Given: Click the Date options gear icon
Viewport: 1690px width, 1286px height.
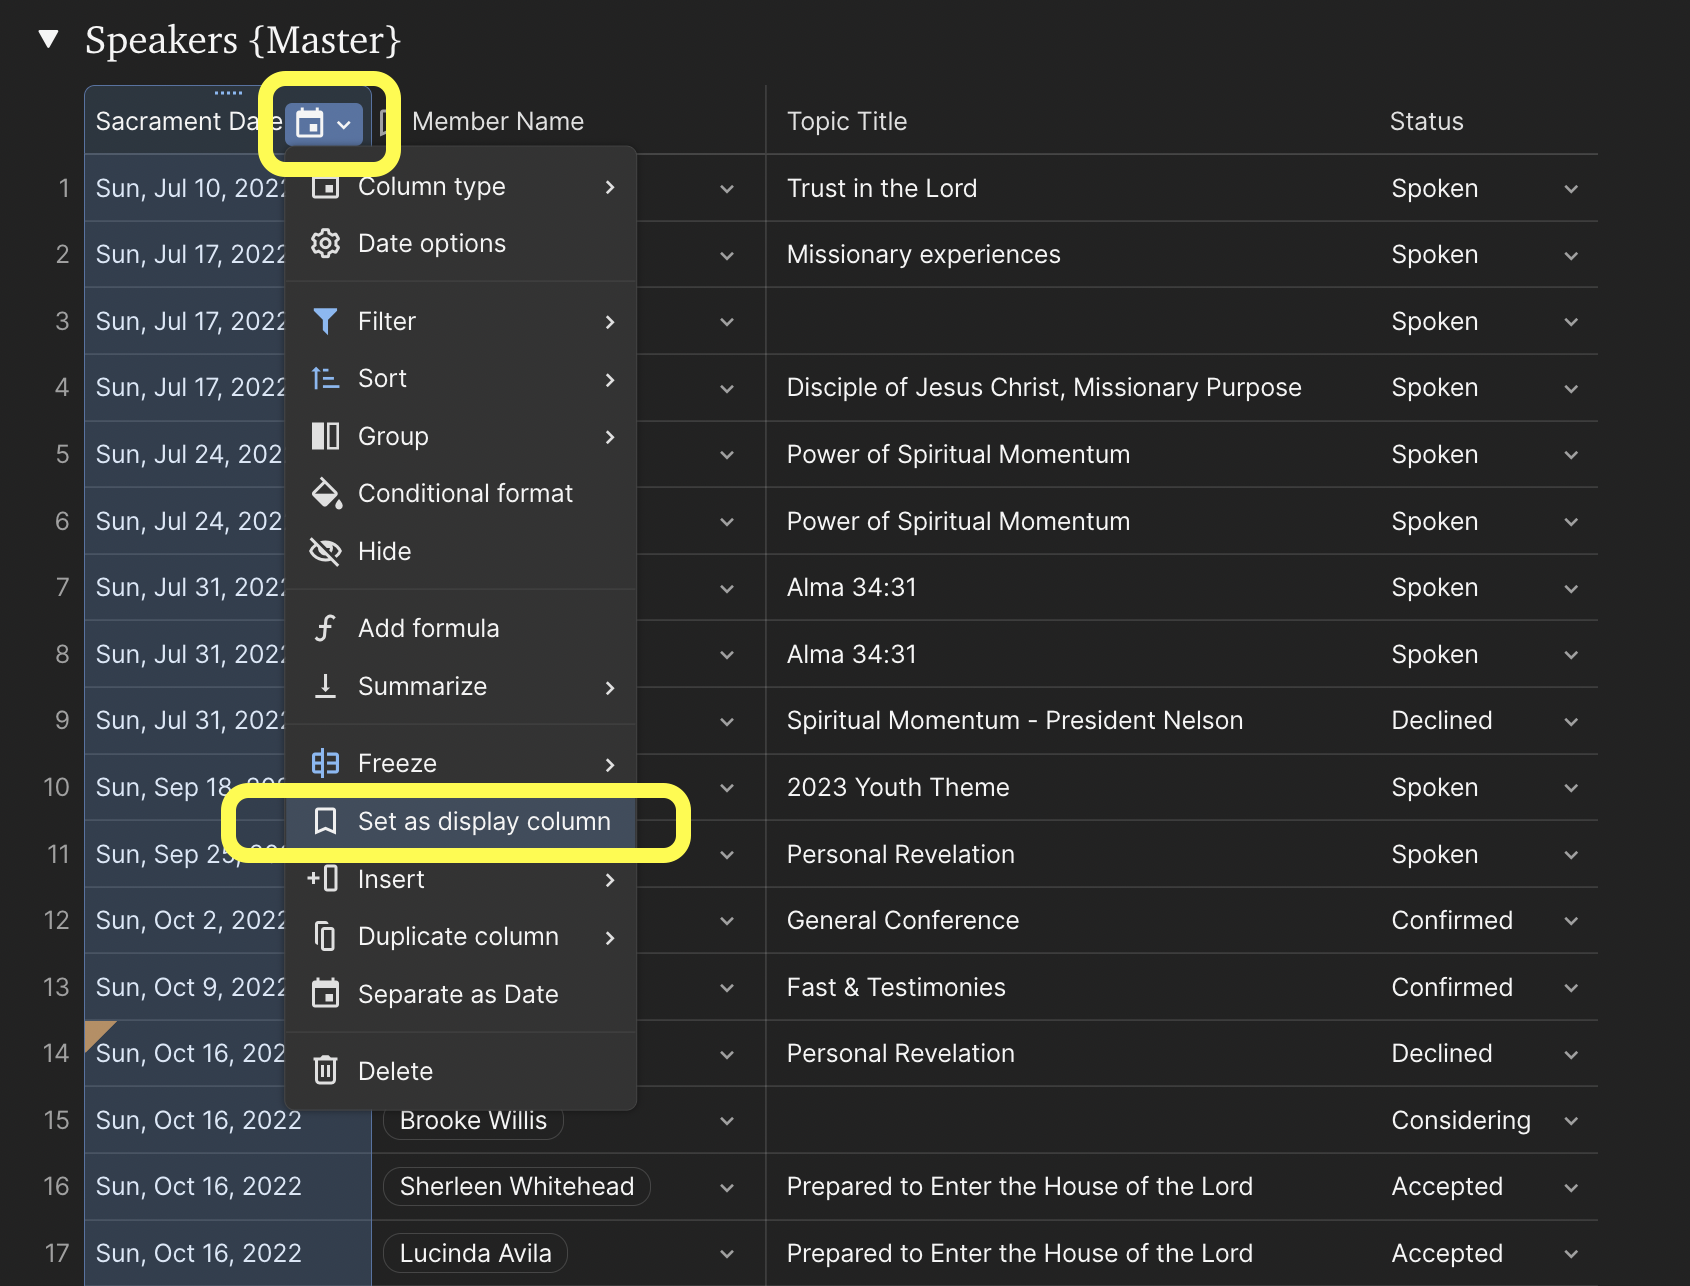Looking at the screenshot, I should coord(325,243).
